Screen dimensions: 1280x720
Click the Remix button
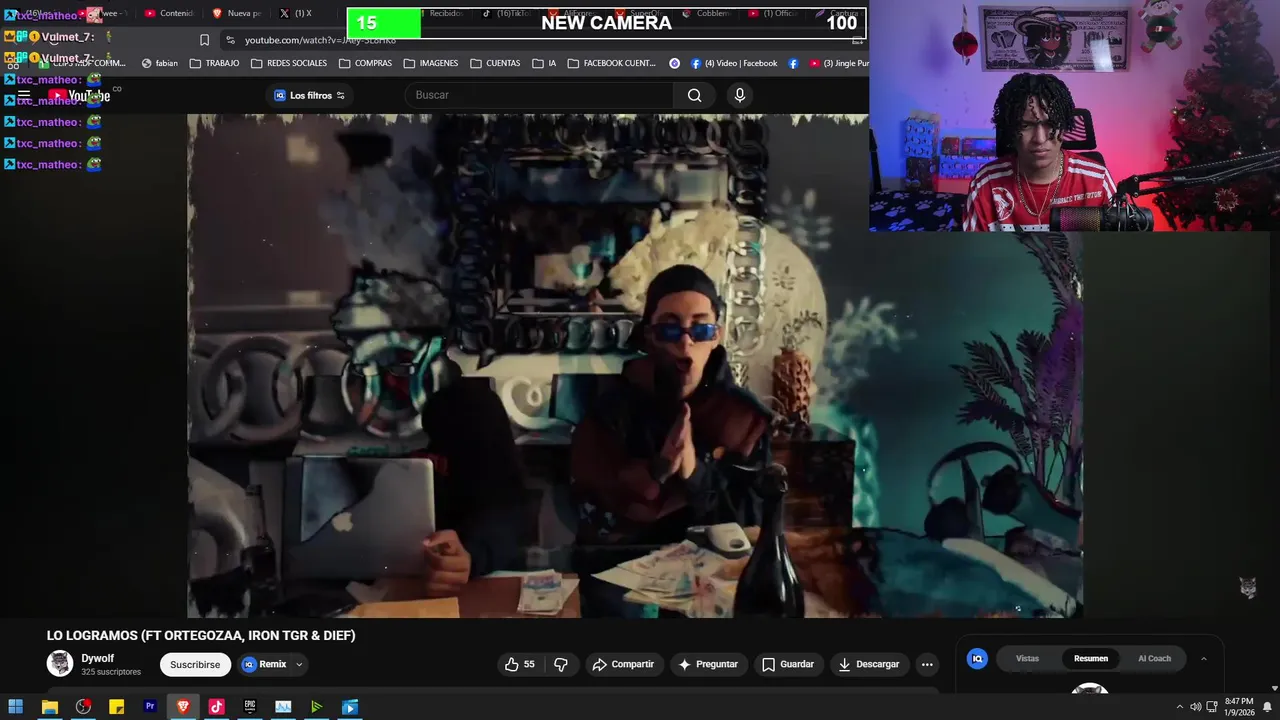coord(264,664)
